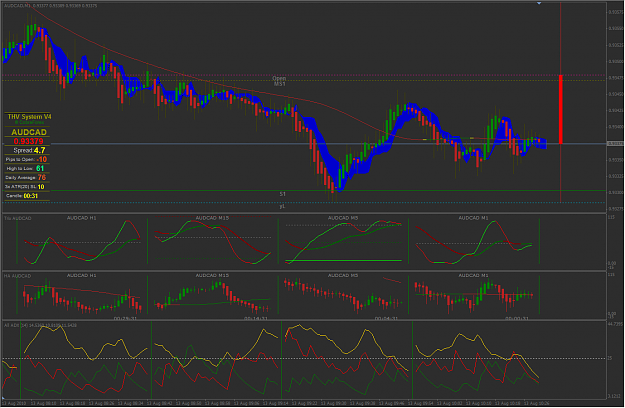Click AUDCAD M15 label in HA window
The width and height of the screenshot is (625, 408).
point(212,275)
